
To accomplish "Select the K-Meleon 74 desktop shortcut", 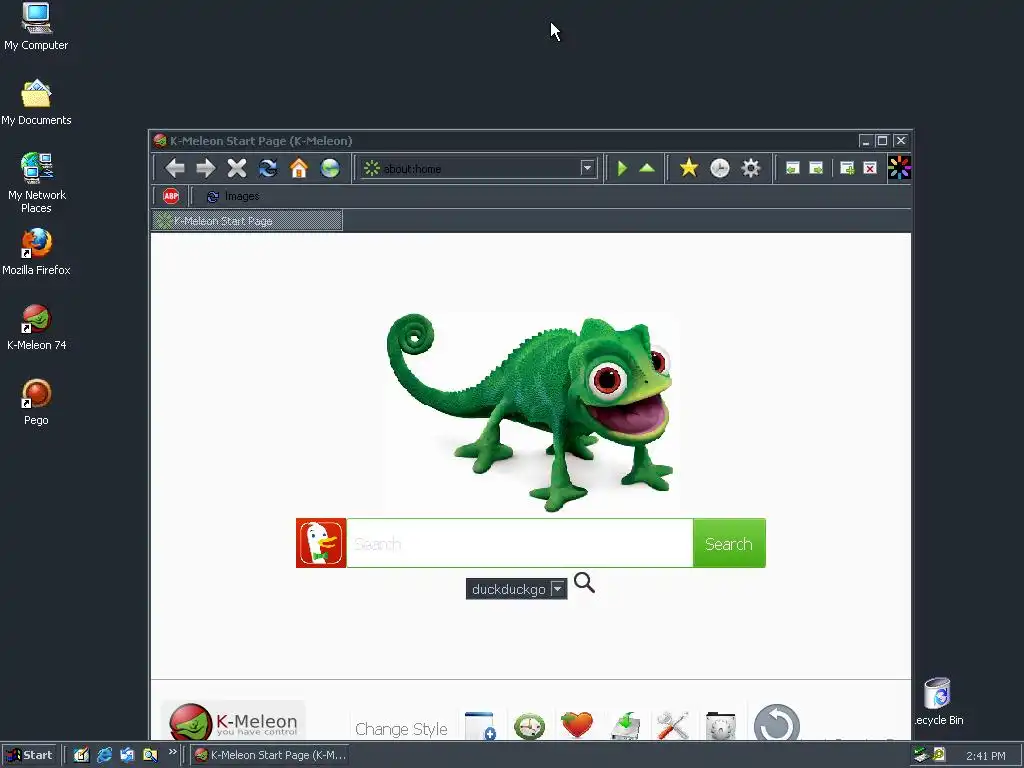I will [x=37, y=327].
